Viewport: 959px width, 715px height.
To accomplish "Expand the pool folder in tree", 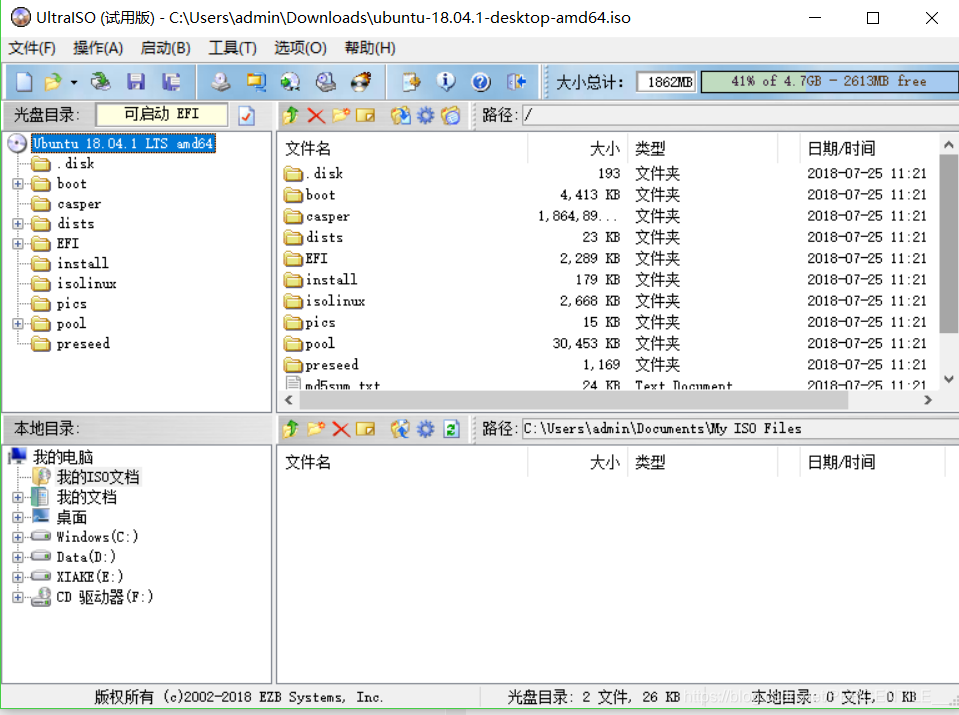I will [x=18, y=324].
